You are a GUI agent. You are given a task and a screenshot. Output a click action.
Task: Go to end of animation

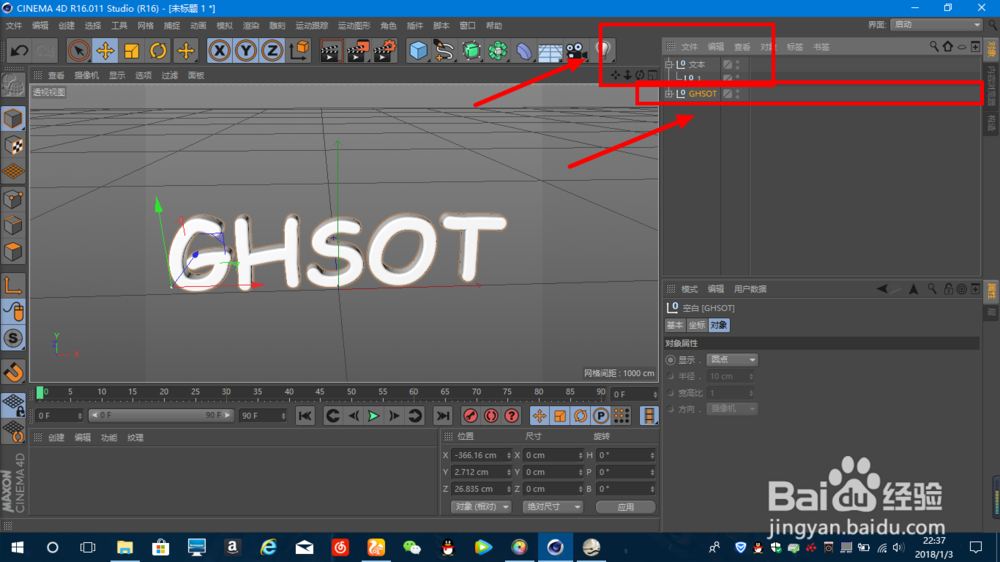(x=443, y=416)
